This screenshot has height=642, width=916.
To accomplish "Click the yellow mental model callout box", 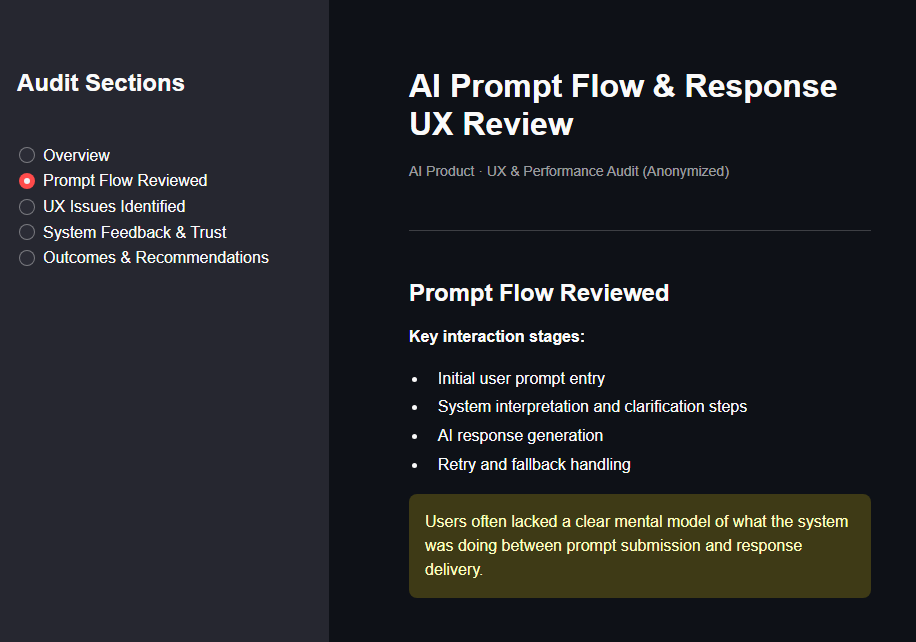I will tap(639, 546).
